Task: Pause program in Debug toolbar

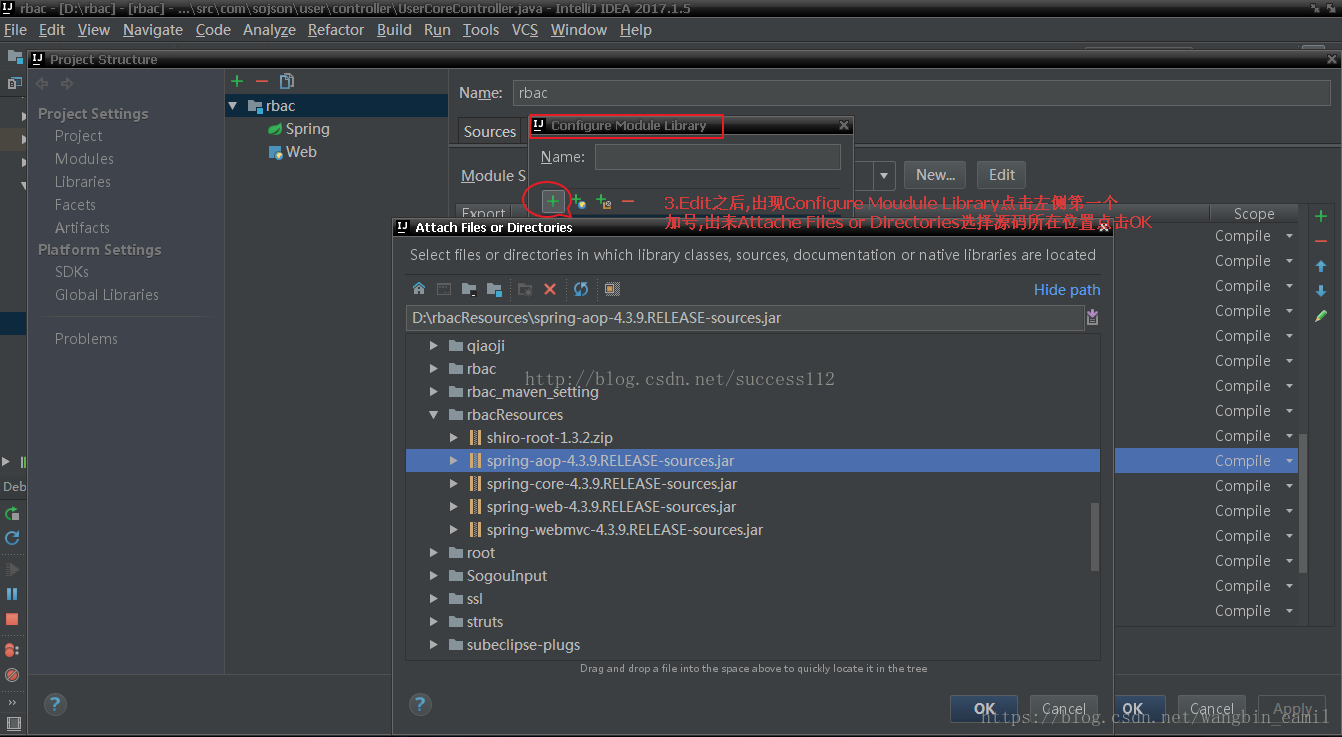Action: point(12,594)
